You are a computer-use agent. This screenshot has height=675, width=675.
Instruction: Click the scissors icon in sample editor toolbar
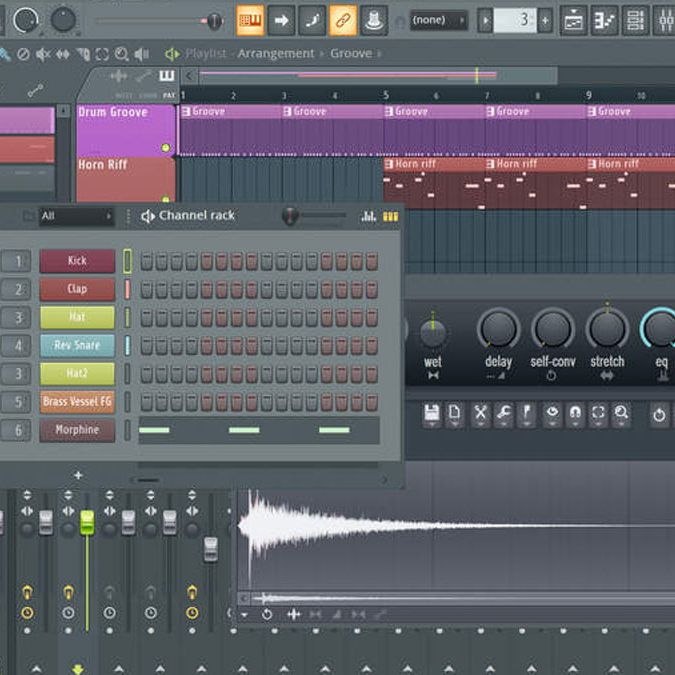(480, 413)
